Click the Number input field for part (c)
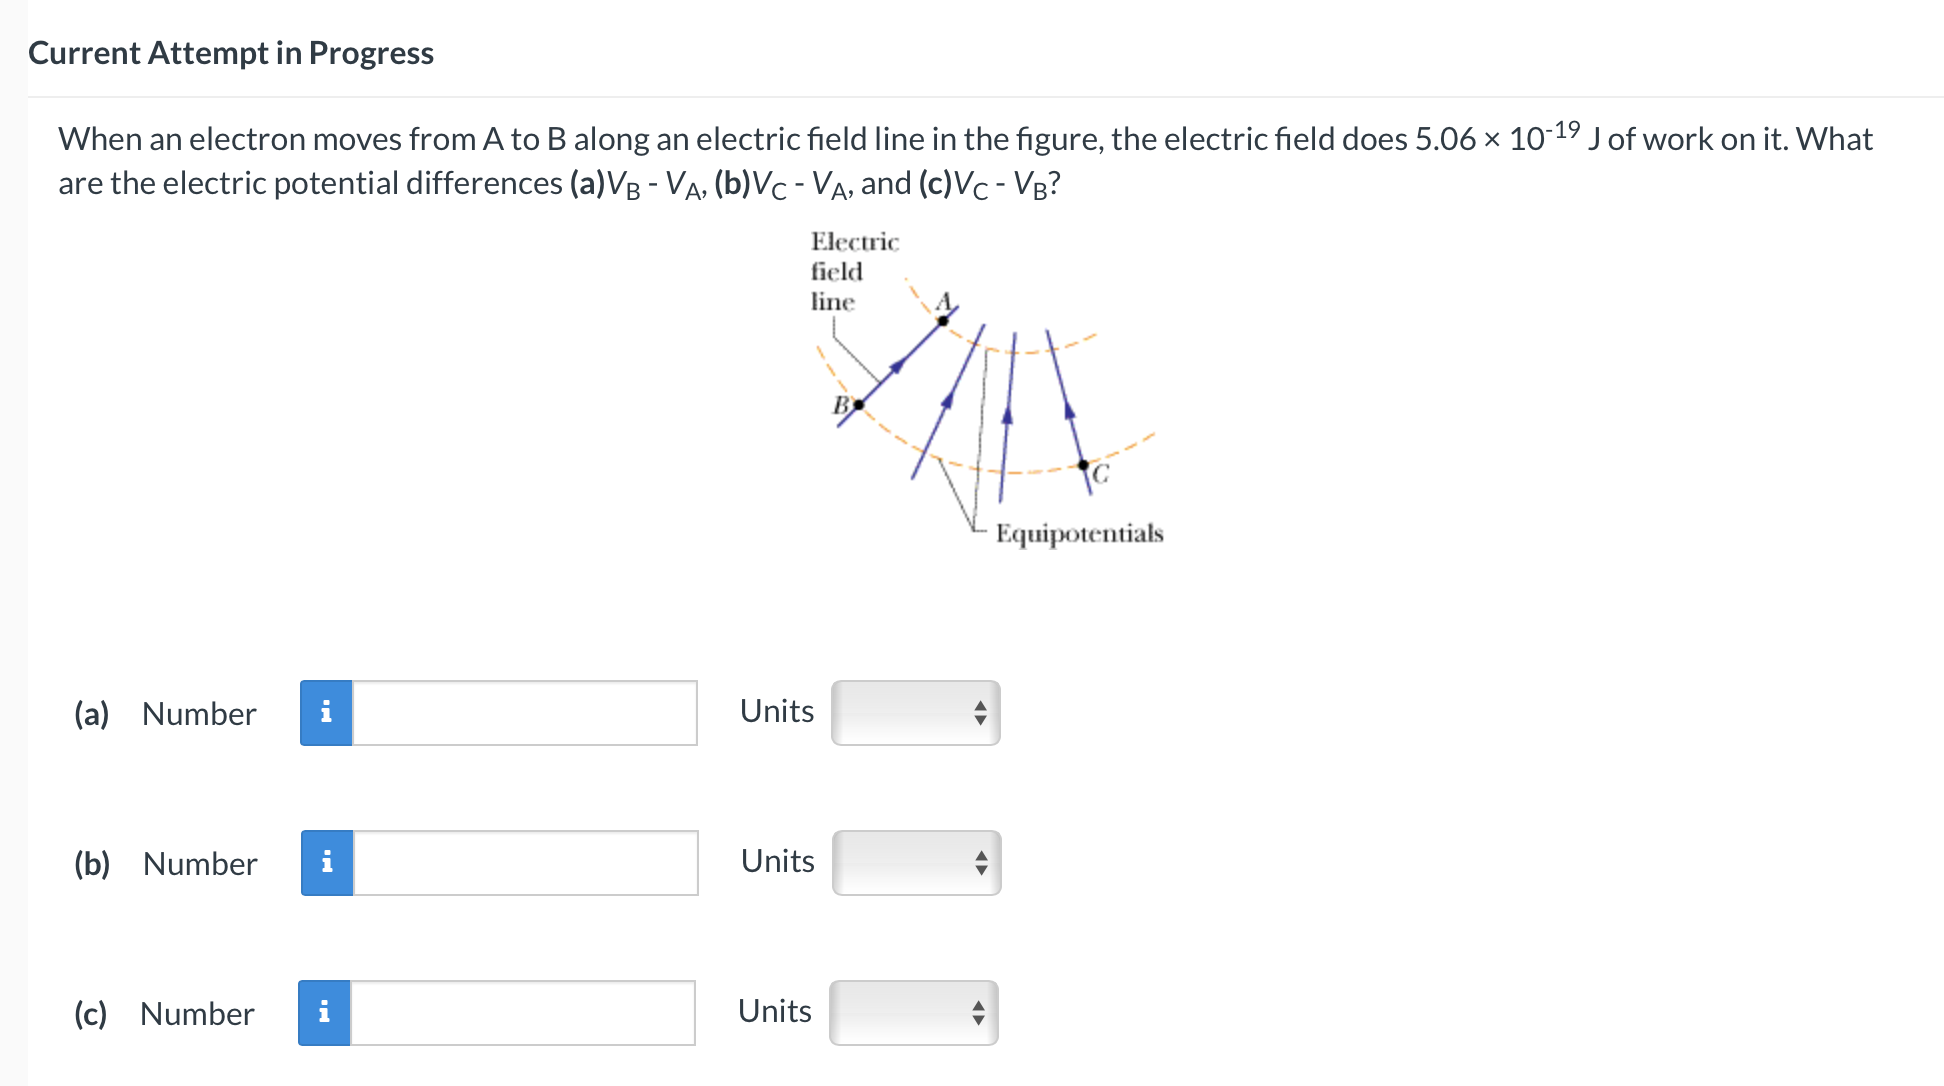Image resolution: width=1944 pixels, height=1086 pixels. (525, 1012)
